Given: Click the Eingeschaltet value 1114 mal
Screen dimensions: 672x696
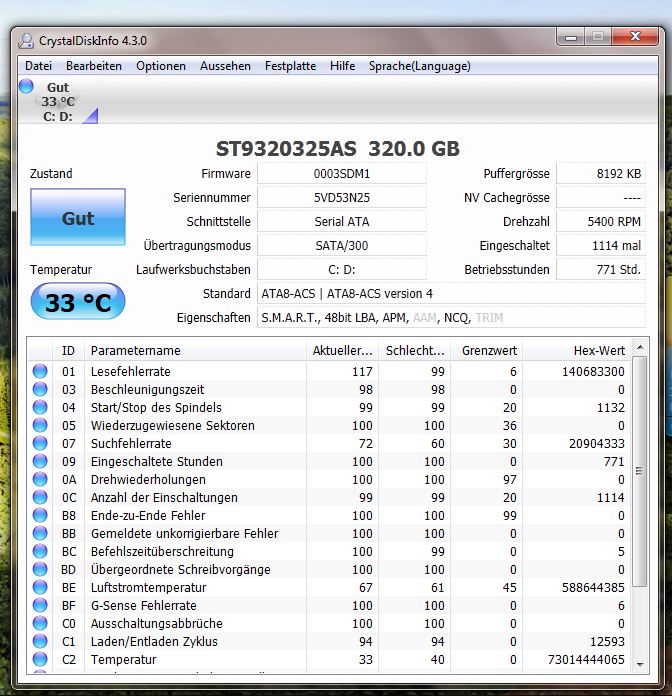Looking at the screenshot, I should [601, 245].
